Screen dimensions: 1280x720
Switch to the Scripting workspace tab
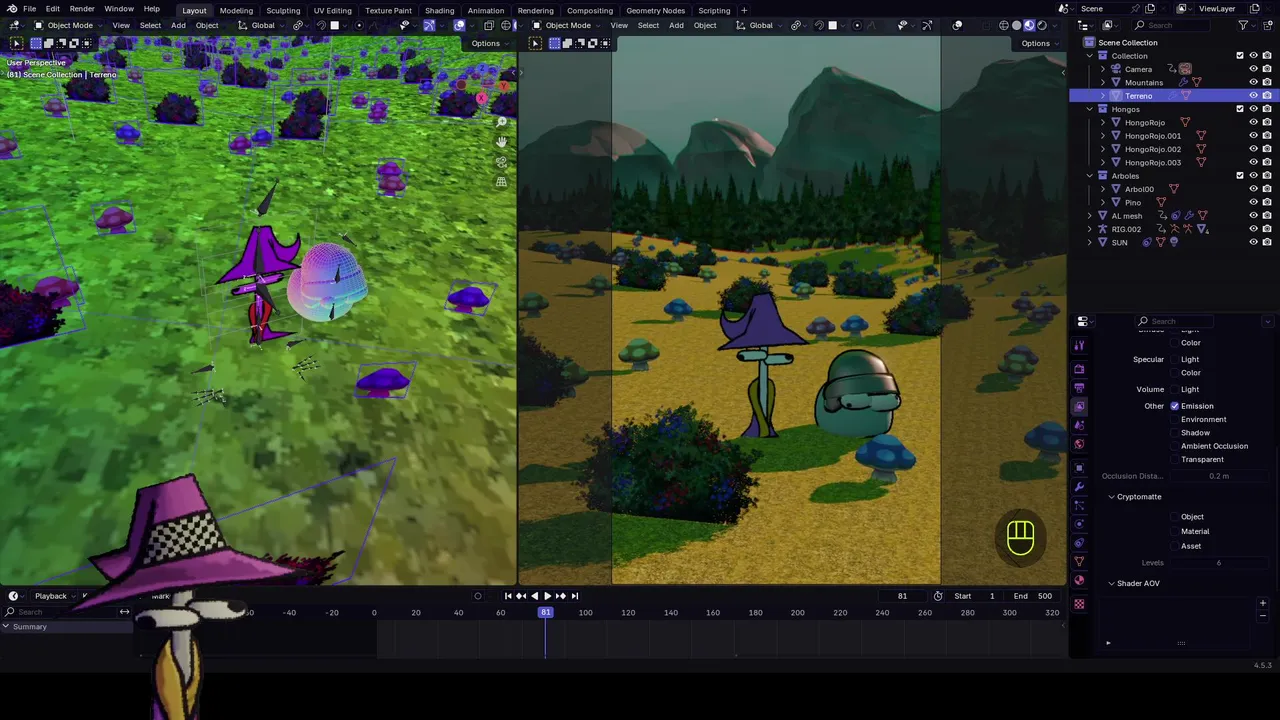[x=714, y=10]
